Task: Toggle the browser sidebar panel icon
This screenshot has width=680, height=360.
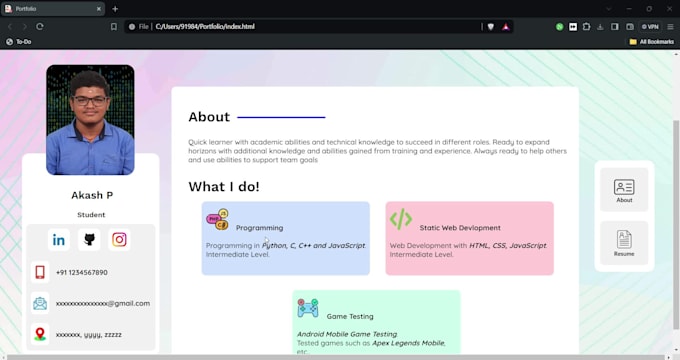Action: tap(615, 26)
